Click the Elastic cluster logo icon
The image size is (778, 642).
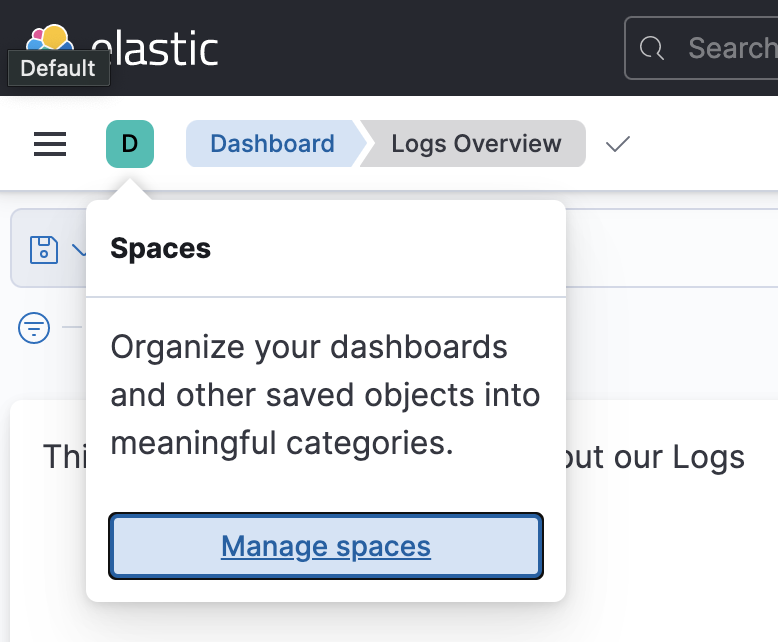pyautogui.click(x=50, y=38)
